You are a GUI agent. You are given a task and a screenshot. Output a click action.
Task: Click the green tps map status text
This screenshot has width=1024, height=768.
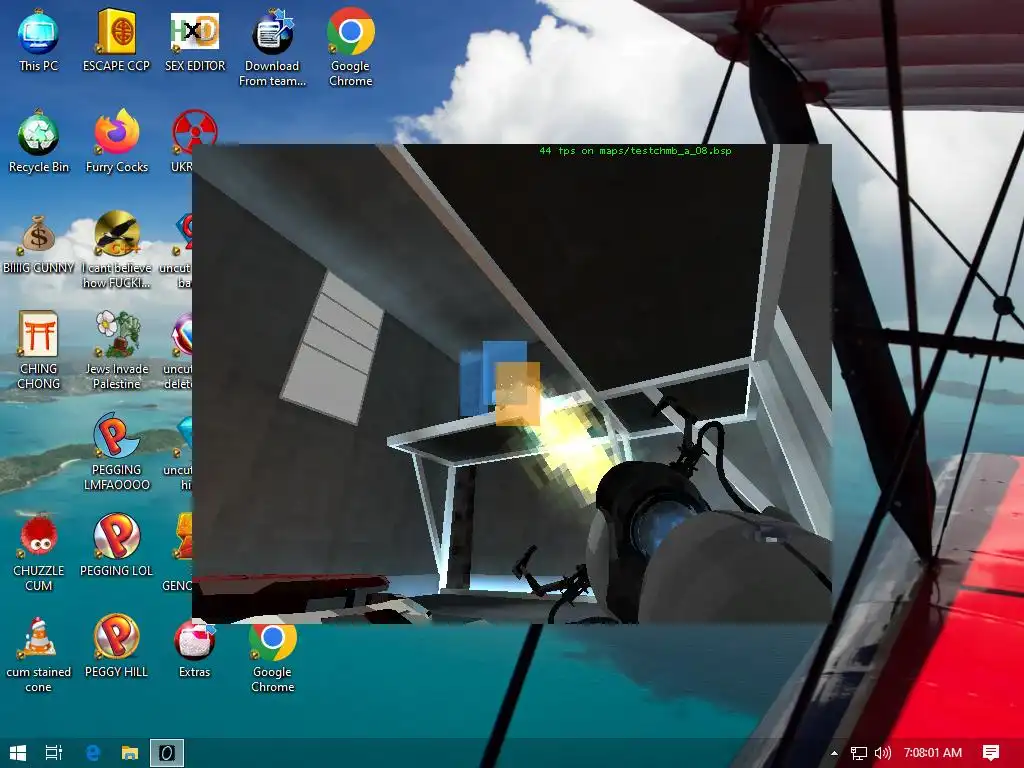pyautogui.click(x=635, y=151)
